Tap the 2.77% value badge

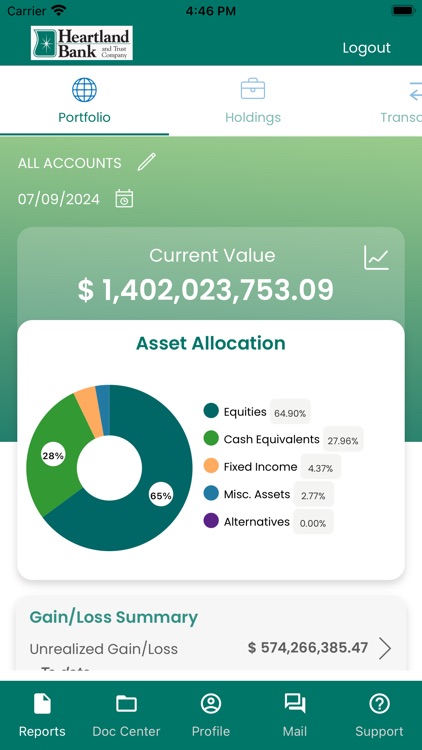pyautogui.click(x=313, y=495)
